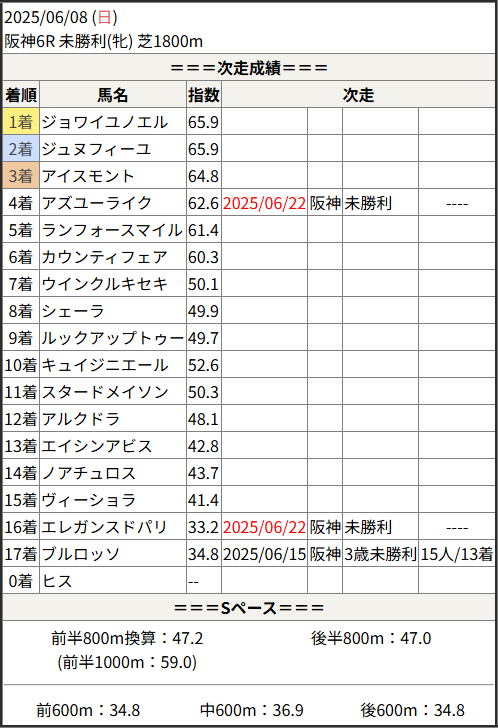Select horse name ジョワイユノエル
The image size is (498, 728).
pos(105,122)
